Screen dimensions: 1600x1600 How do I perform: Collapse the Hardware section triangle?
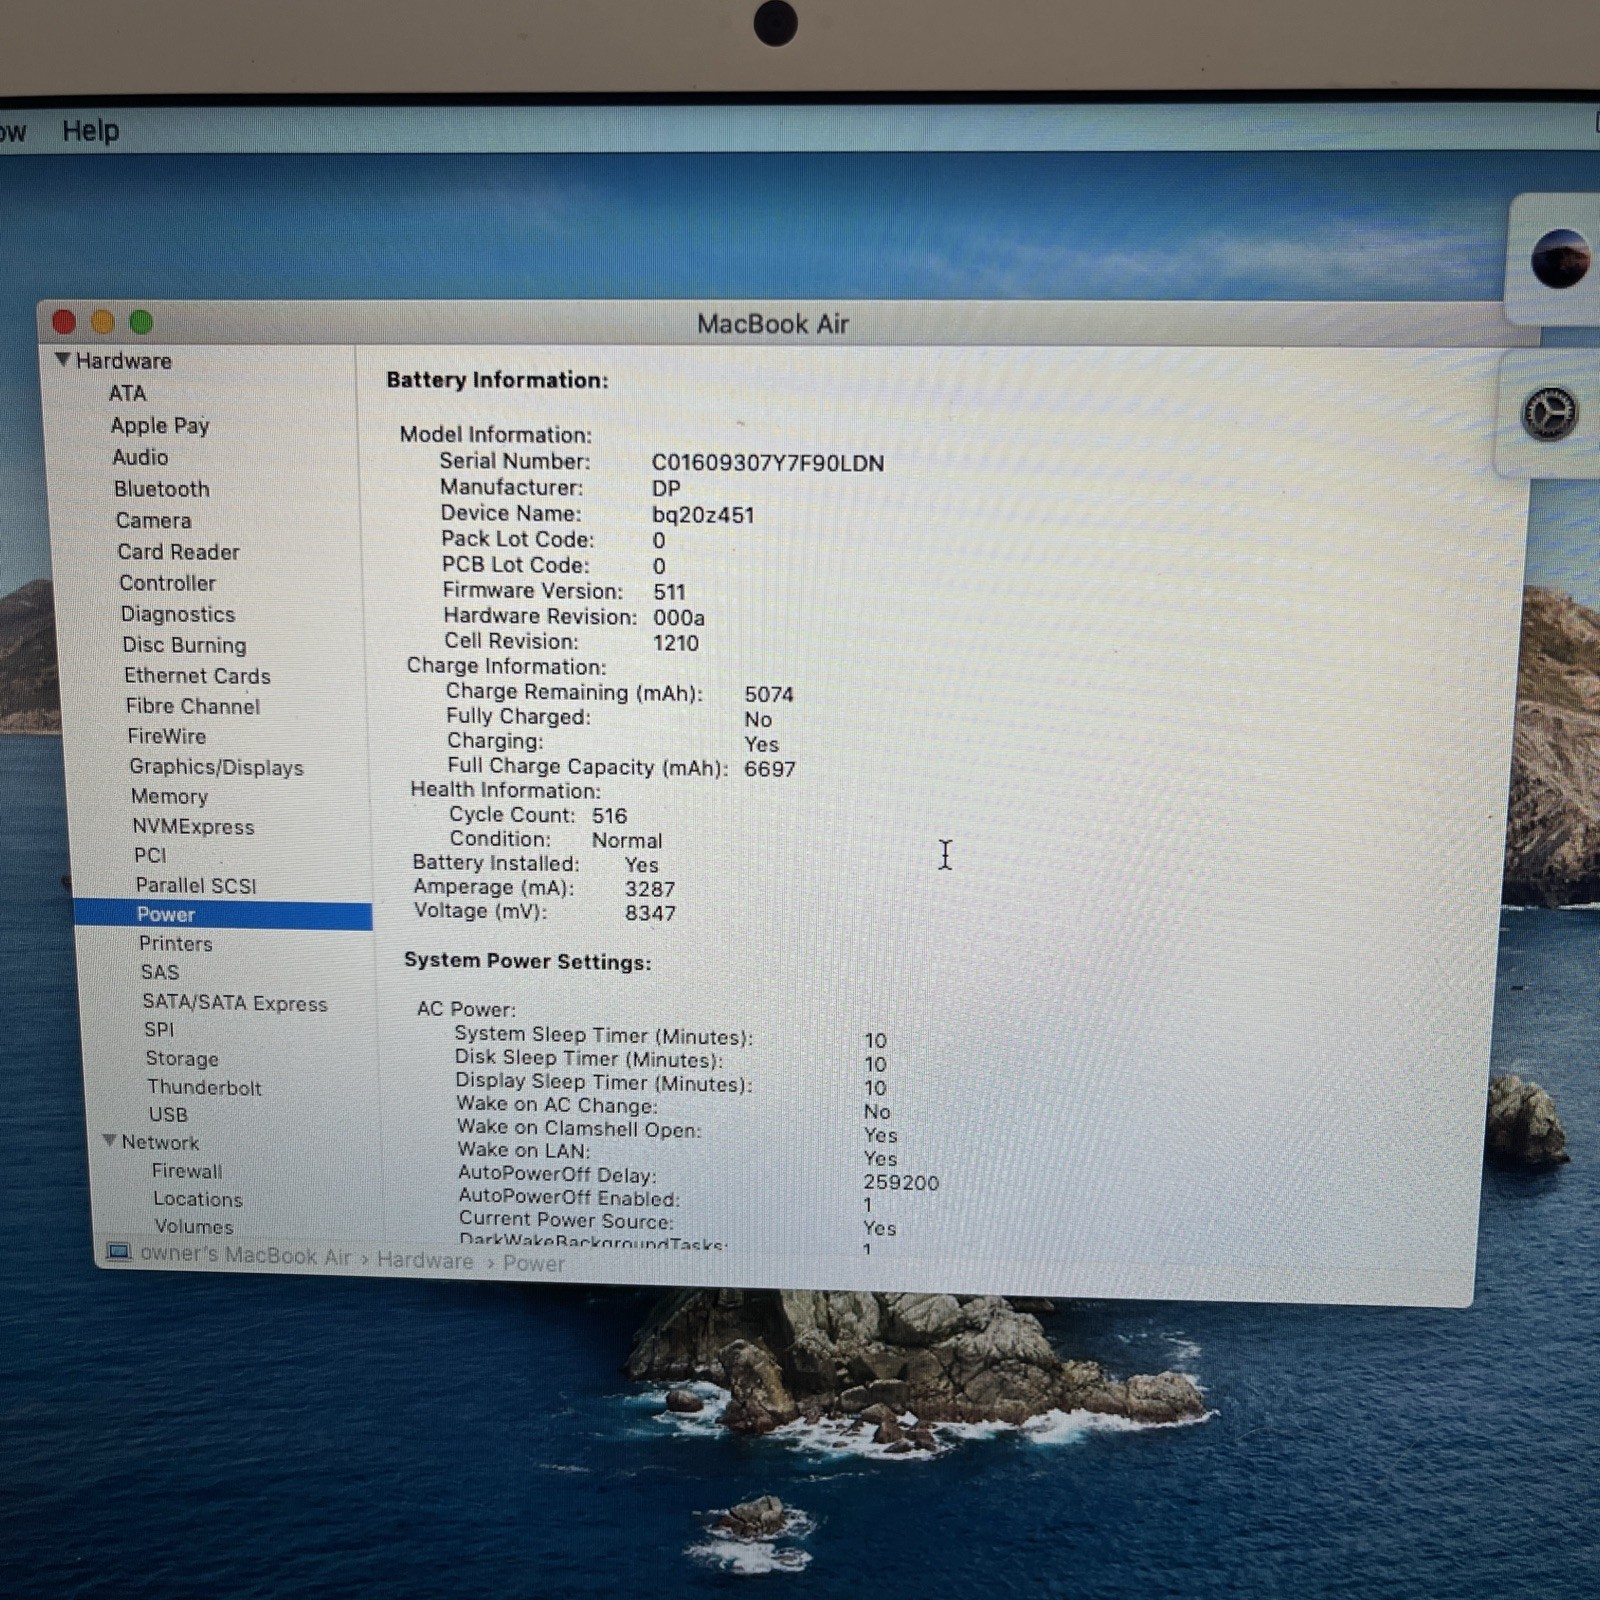(x=63, y=359)
